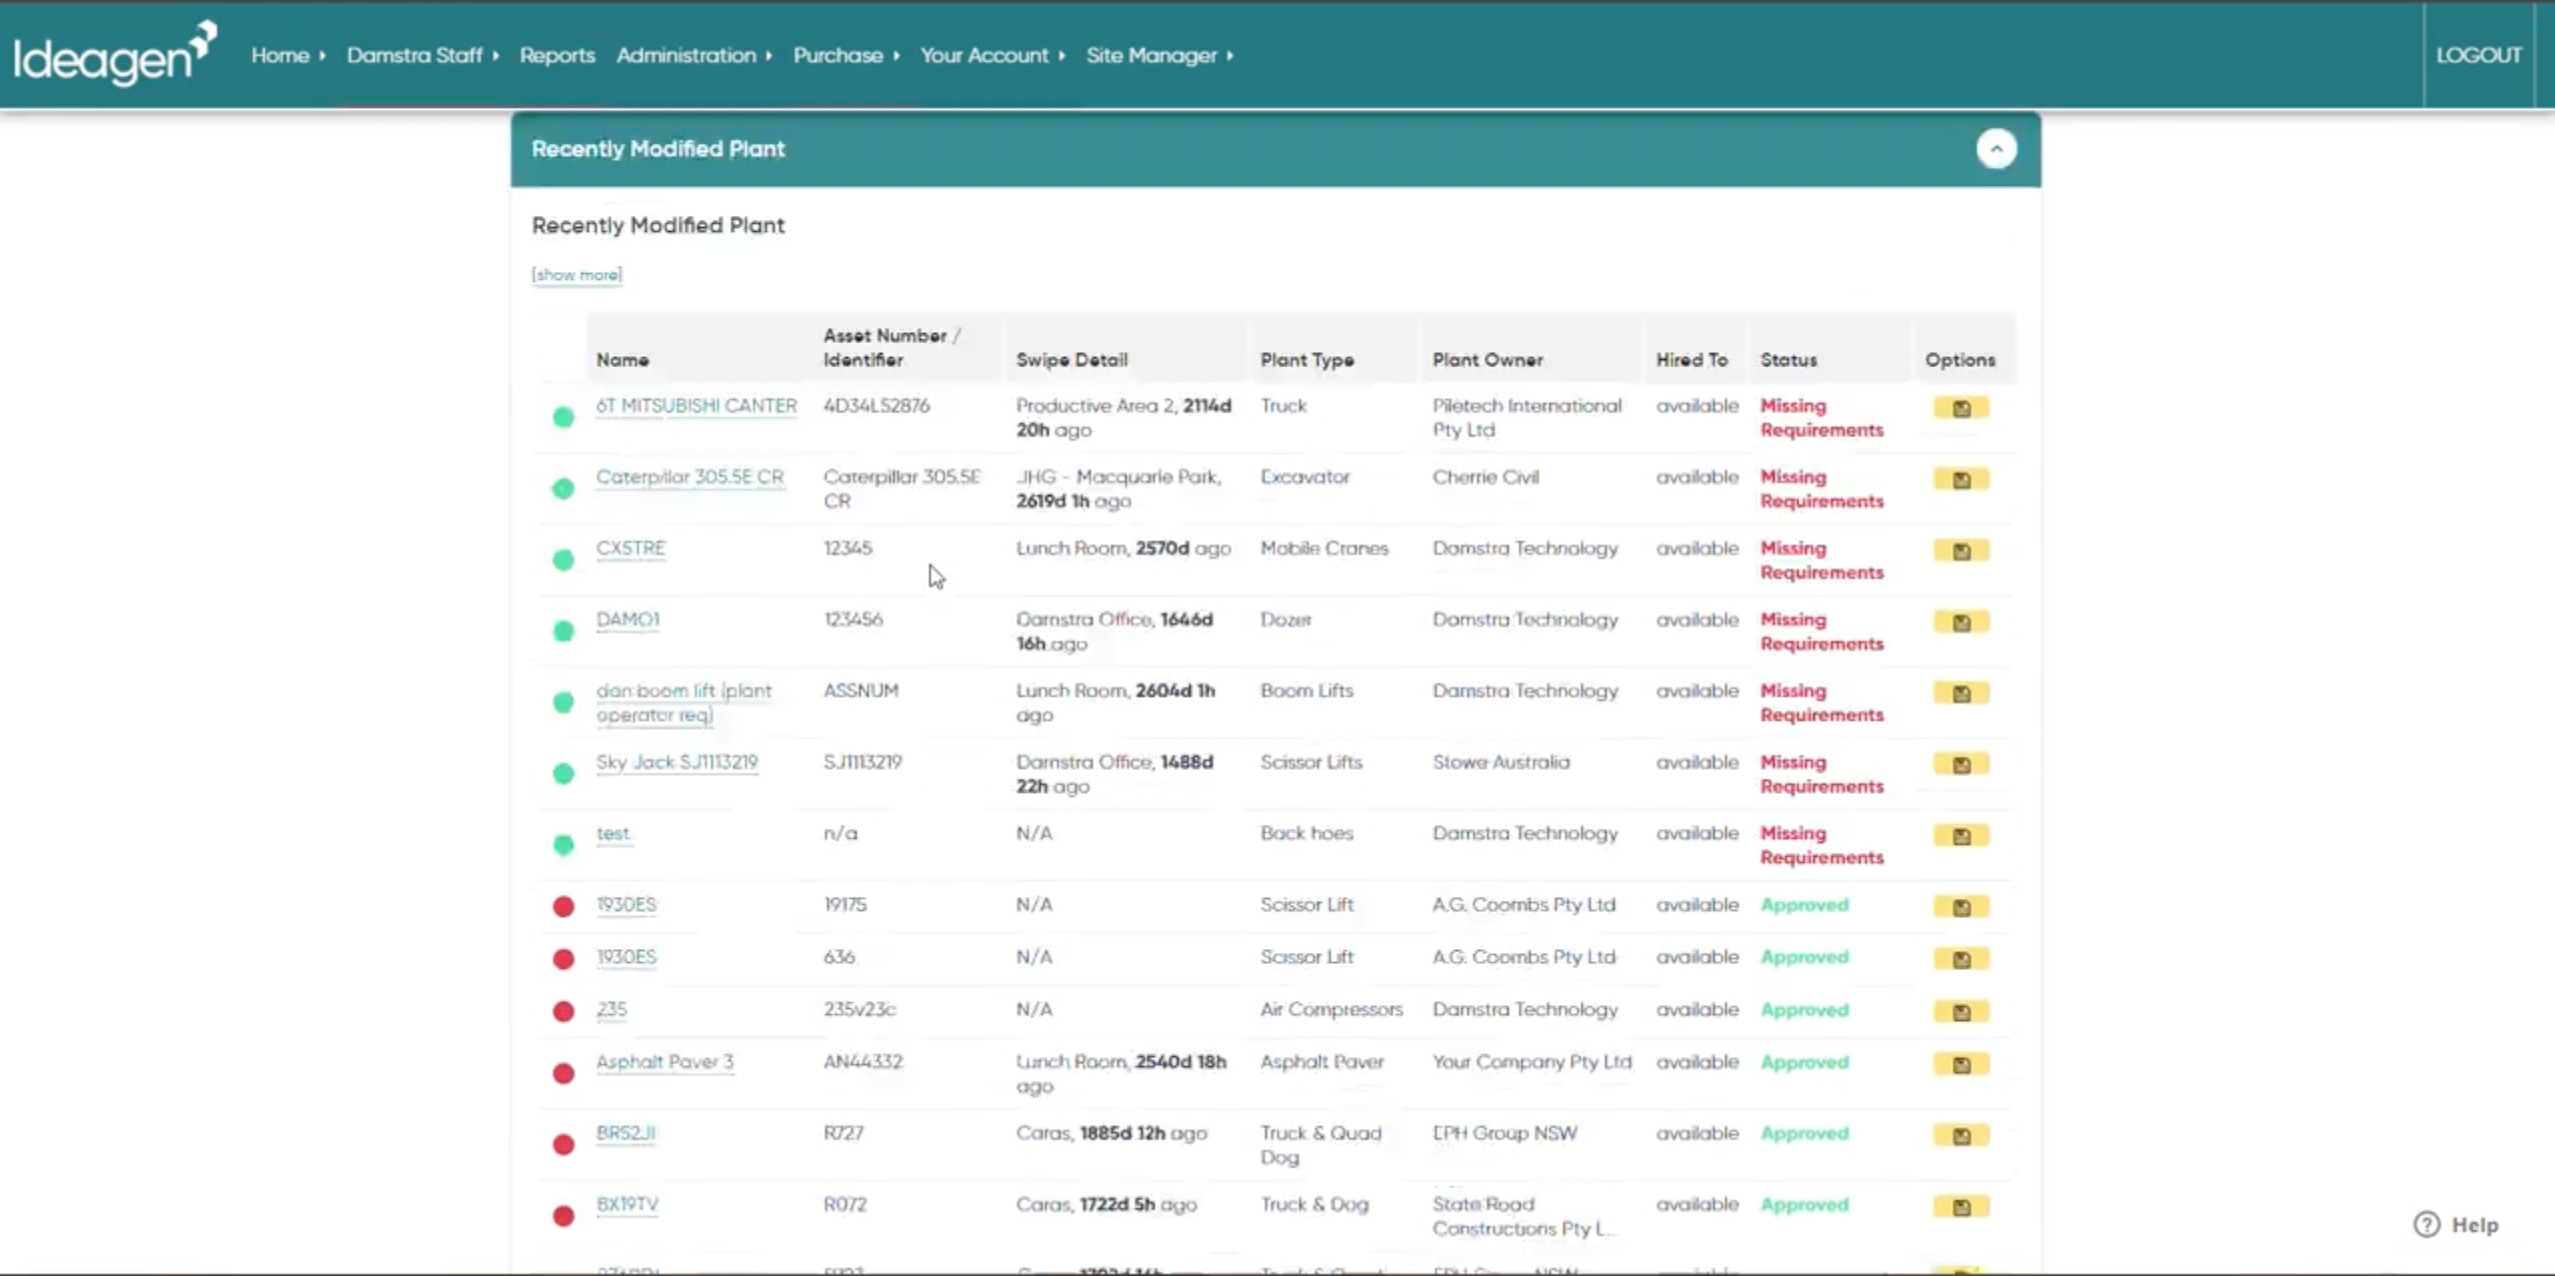
Task: Click the Help question mark icon
Action: [x=2426, y=1225]
